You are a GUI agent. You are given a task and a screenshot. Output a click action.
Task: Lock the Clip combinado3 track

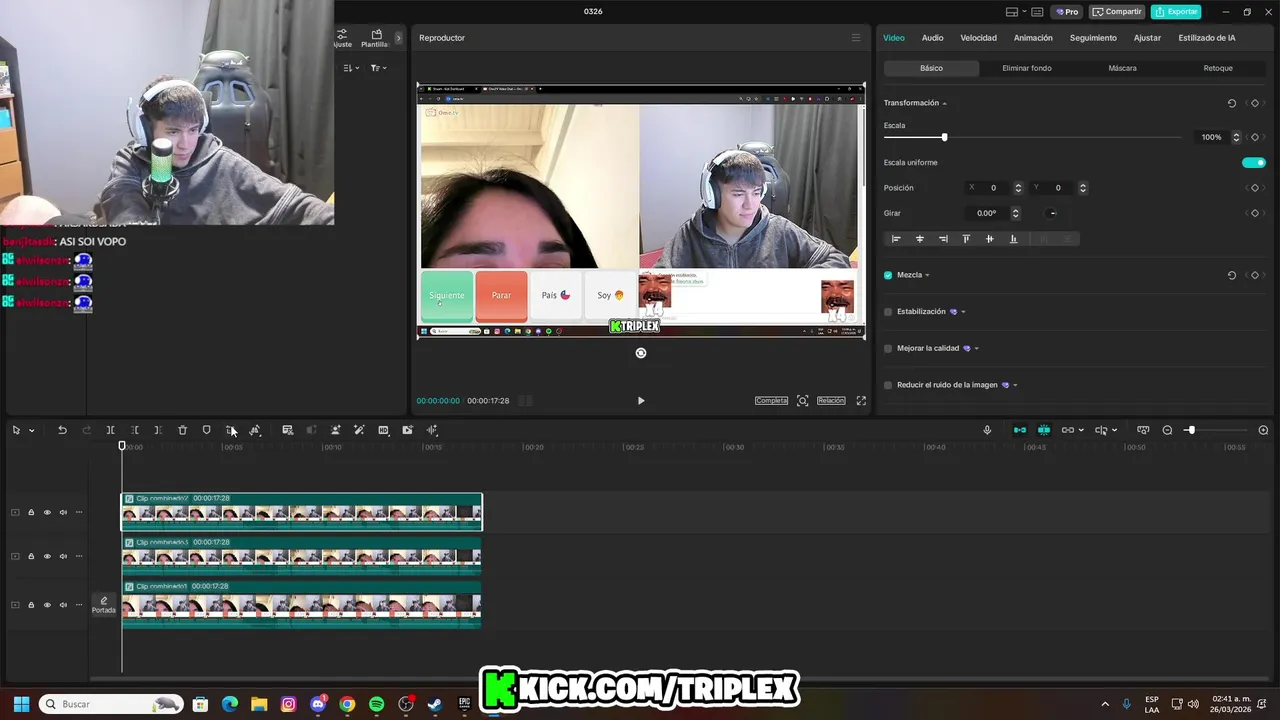tap(31, 556)
